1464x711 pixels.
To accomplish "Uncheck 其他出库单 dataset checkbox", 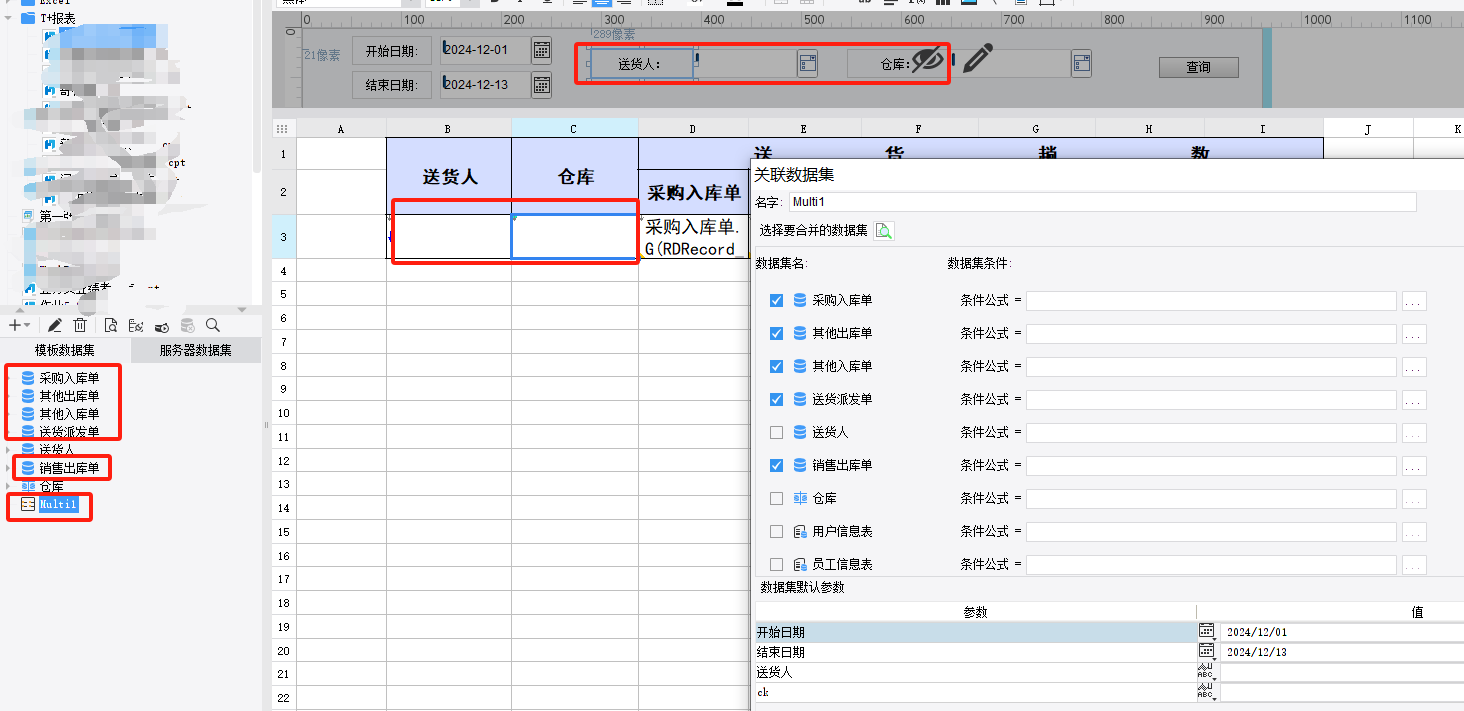I will pyautogui.click(x=777, y=333).
